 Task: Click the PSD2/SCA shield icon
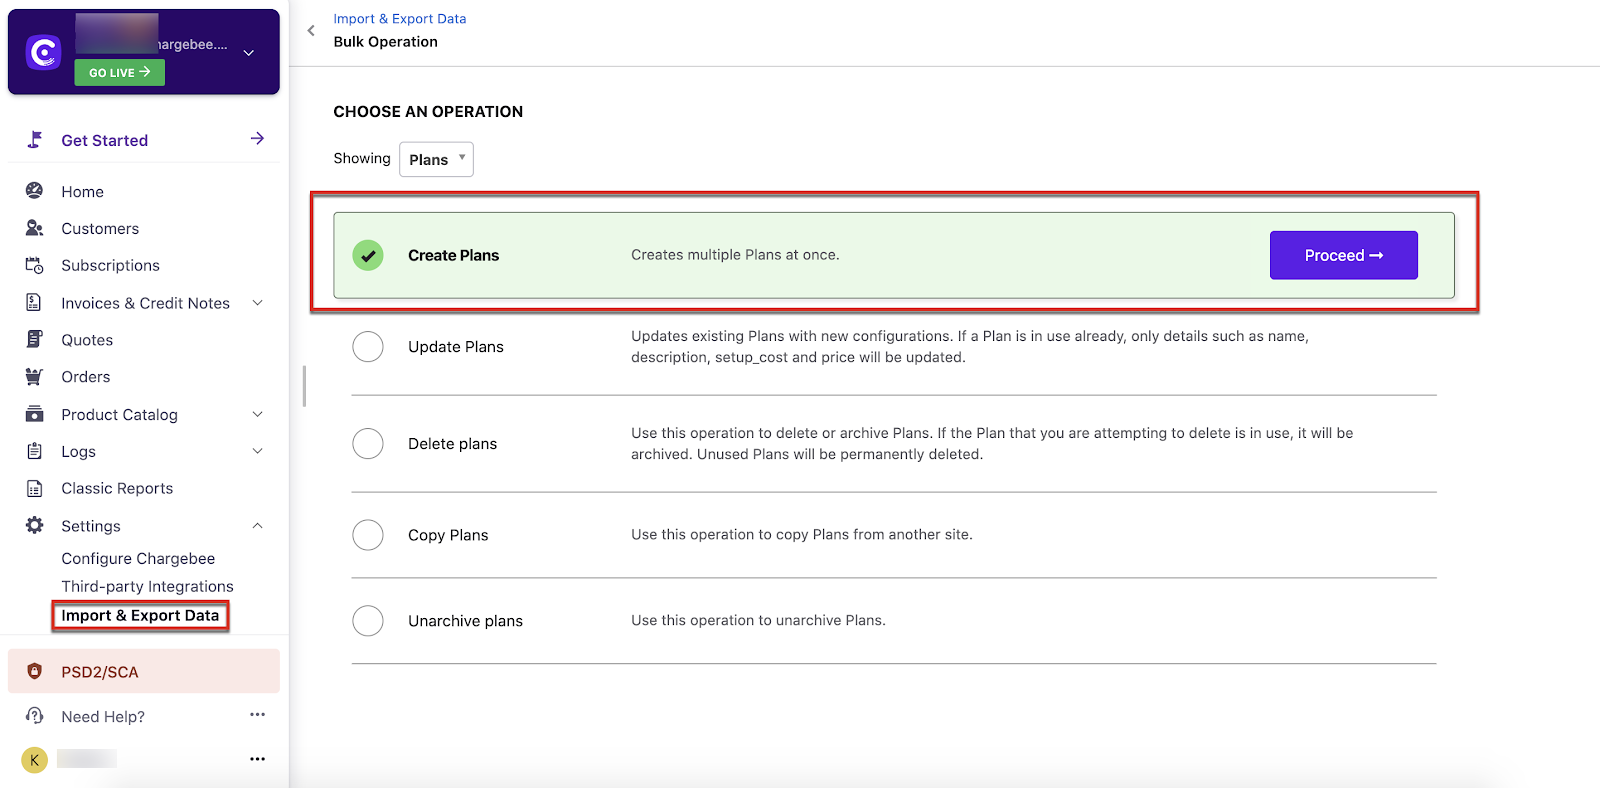pos(34,672)
